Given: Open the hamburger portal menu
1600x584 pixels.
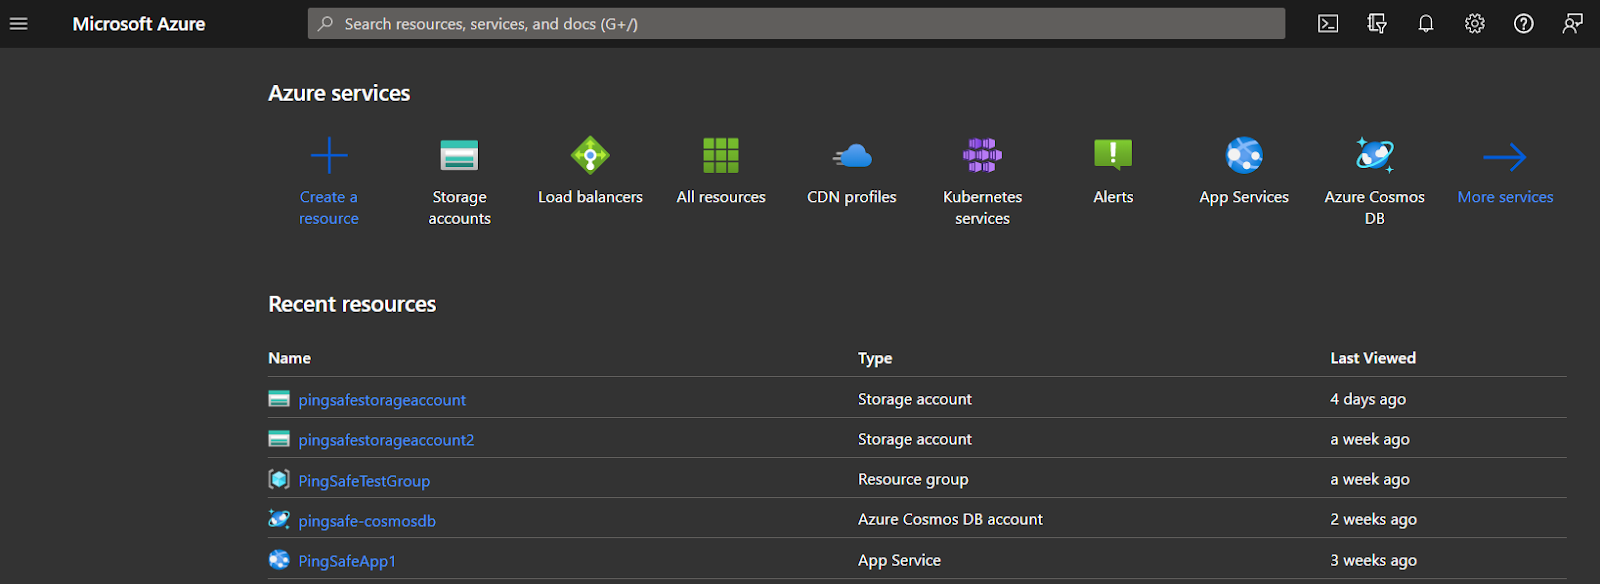Looking at the screenshot, I should 18,24.
